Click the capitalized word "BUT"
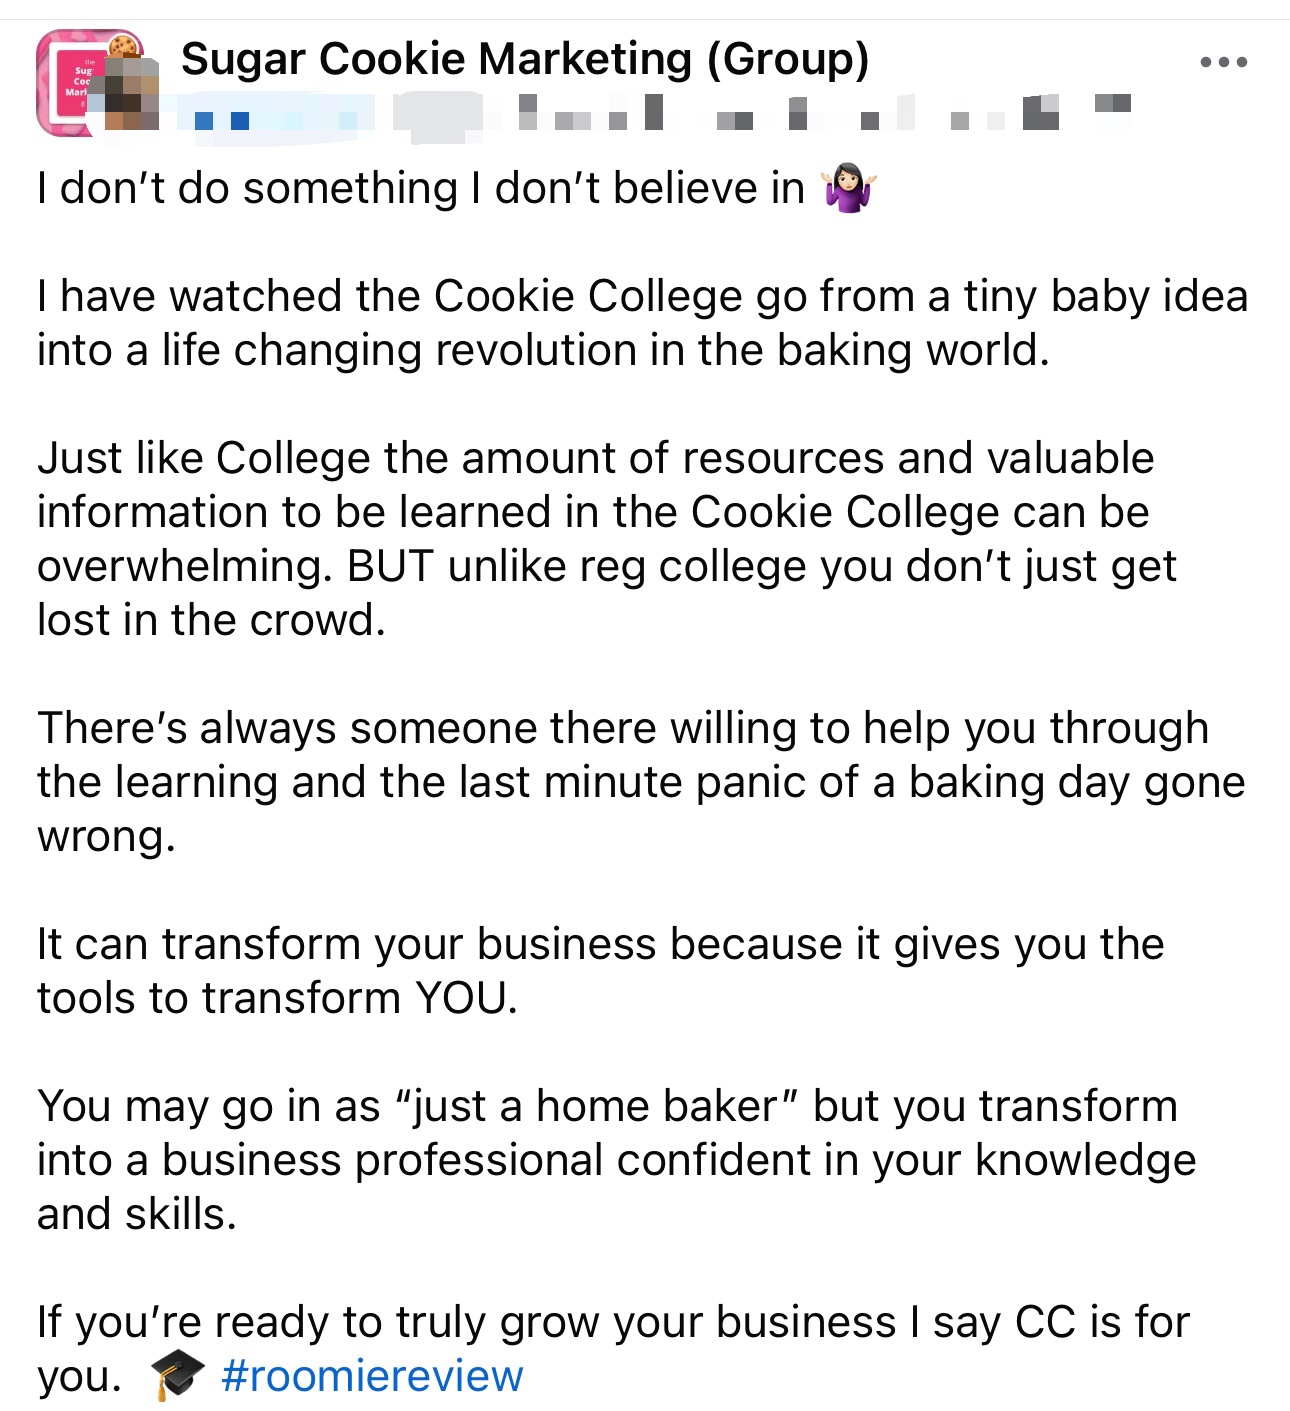The height and width of the screenshot is (1411, 1290). pyautogui.click(x=390, y=567)
